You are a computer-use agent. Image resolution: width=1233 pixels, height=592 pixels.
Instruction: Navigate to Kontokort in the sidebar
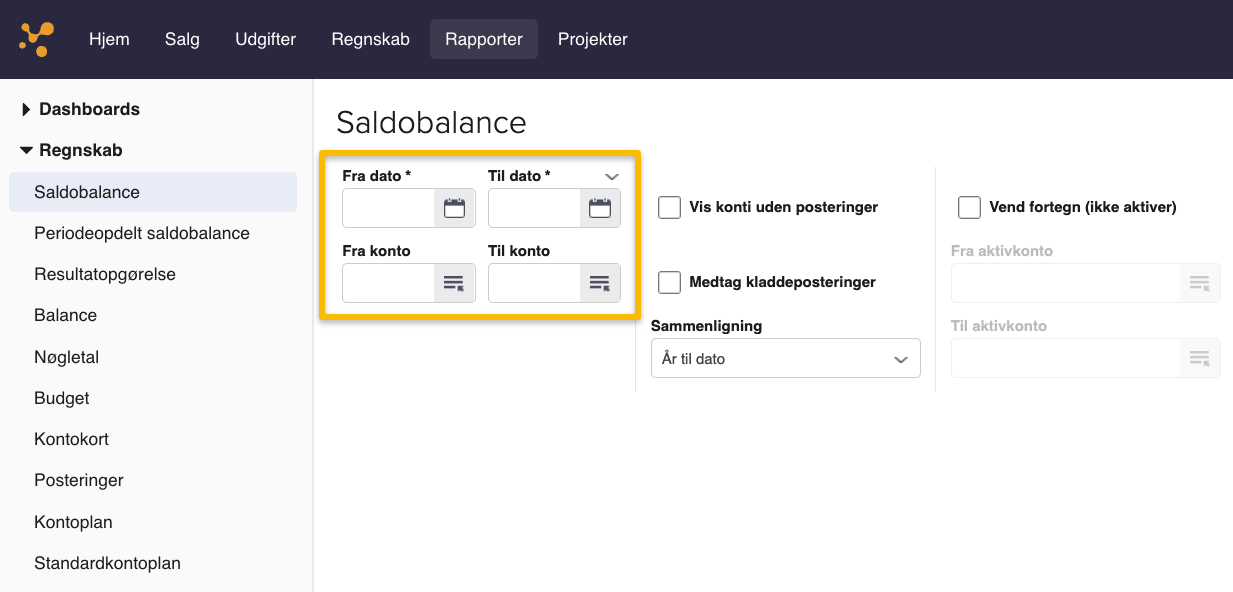click(71, 439)
